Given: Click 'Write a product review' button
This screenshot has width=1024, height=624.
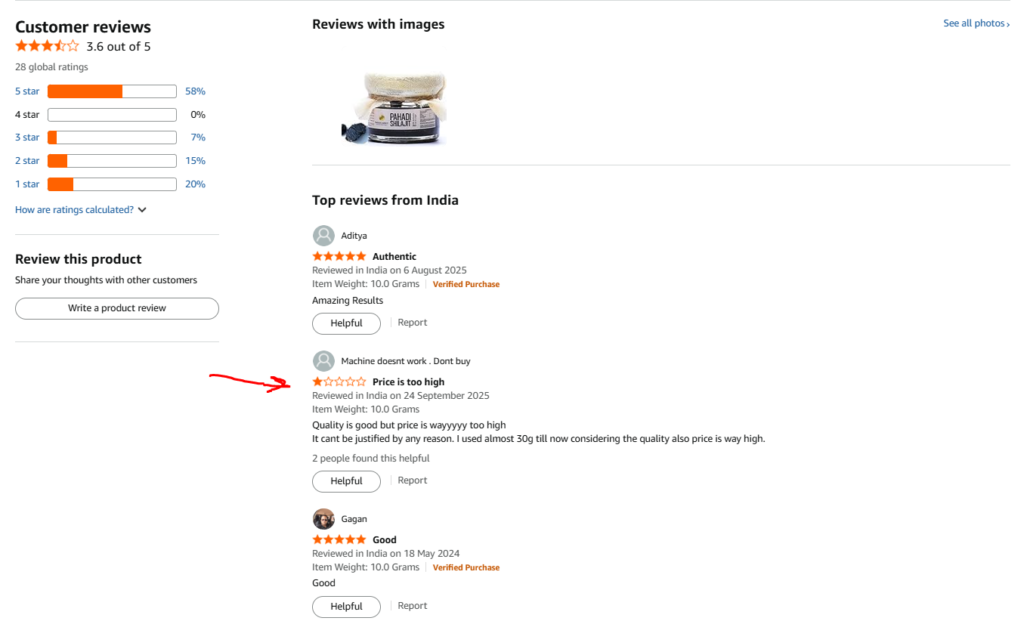Looking at the screenshot, I should 116,308.
